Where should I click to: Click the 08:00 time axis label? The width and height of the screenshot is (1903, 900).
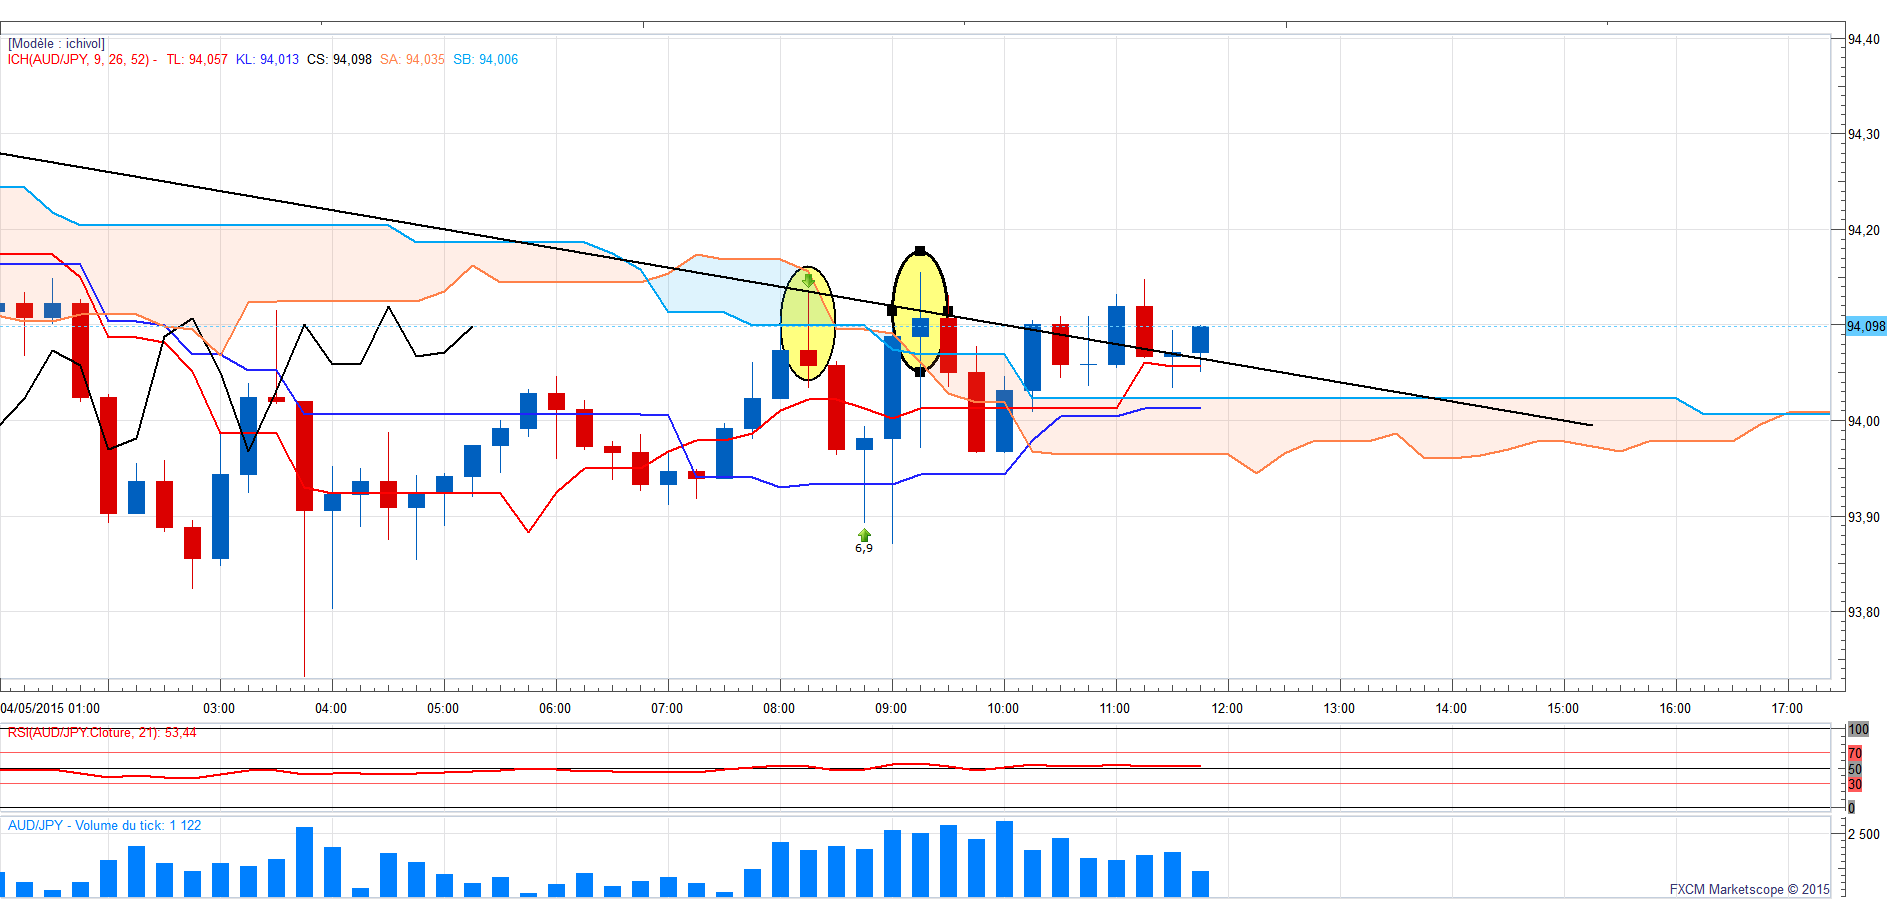[x=779, y=709]
